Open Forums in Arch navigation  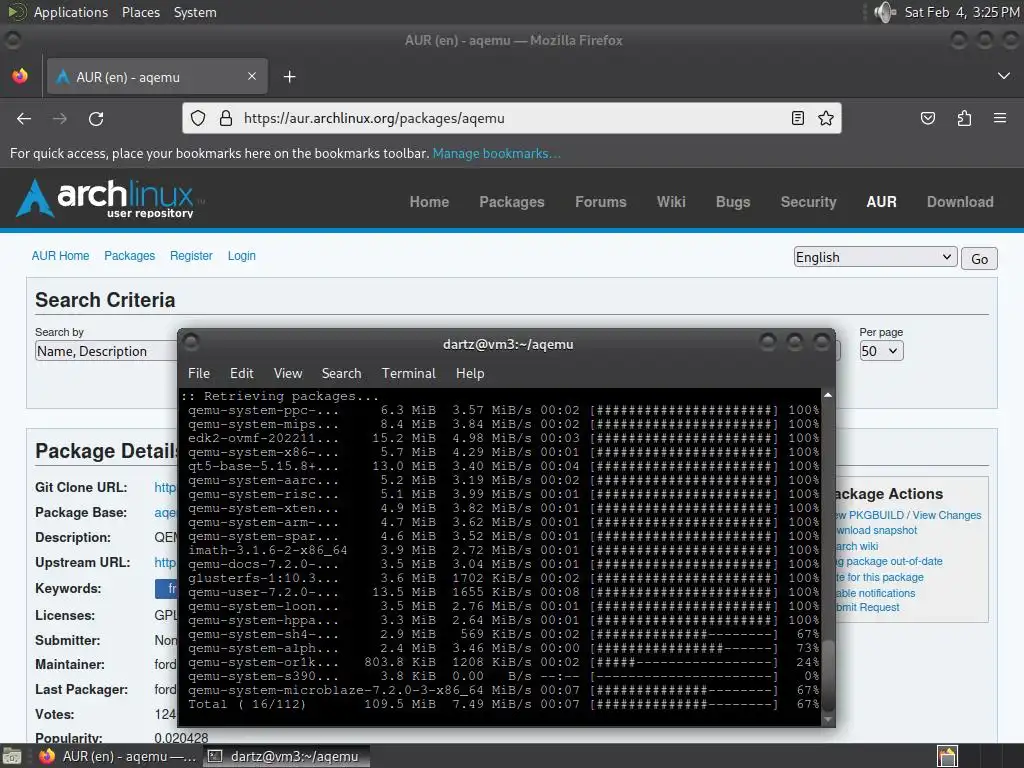(600, 202)
